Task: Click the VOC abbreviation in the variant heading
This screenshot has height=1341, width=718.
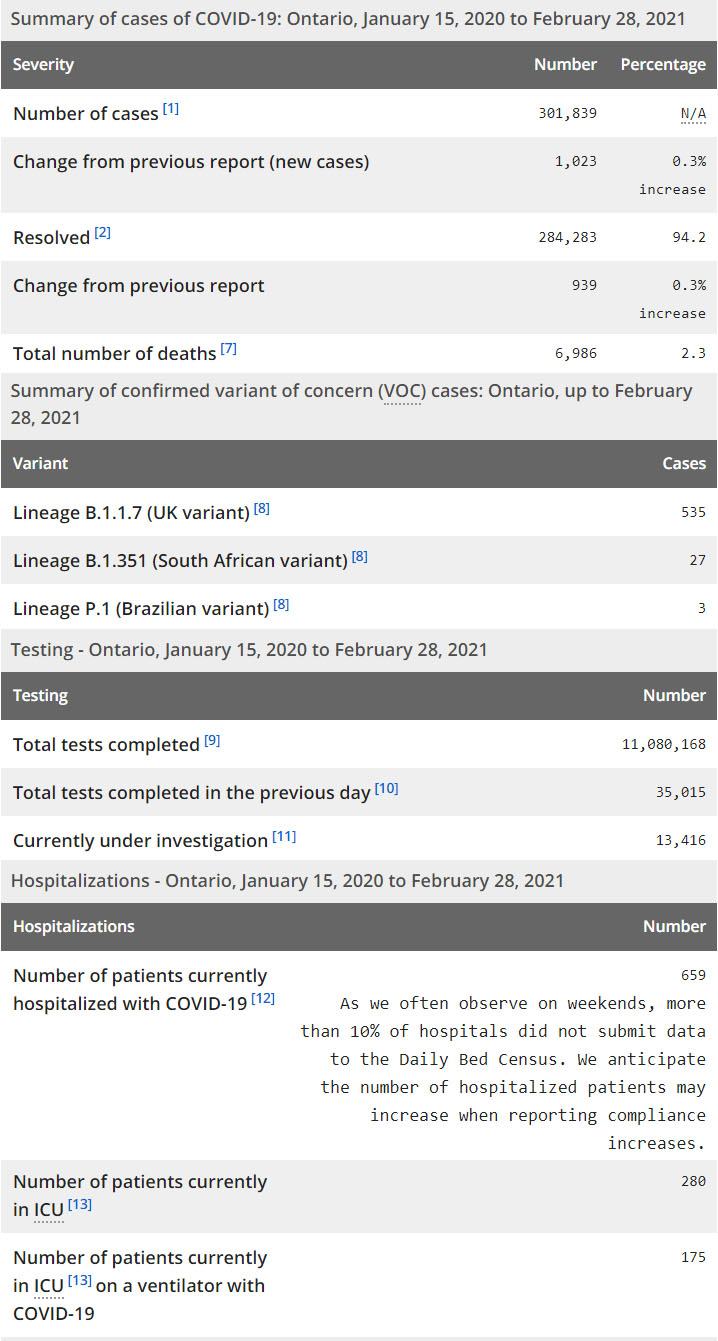Action: (402, 391)
